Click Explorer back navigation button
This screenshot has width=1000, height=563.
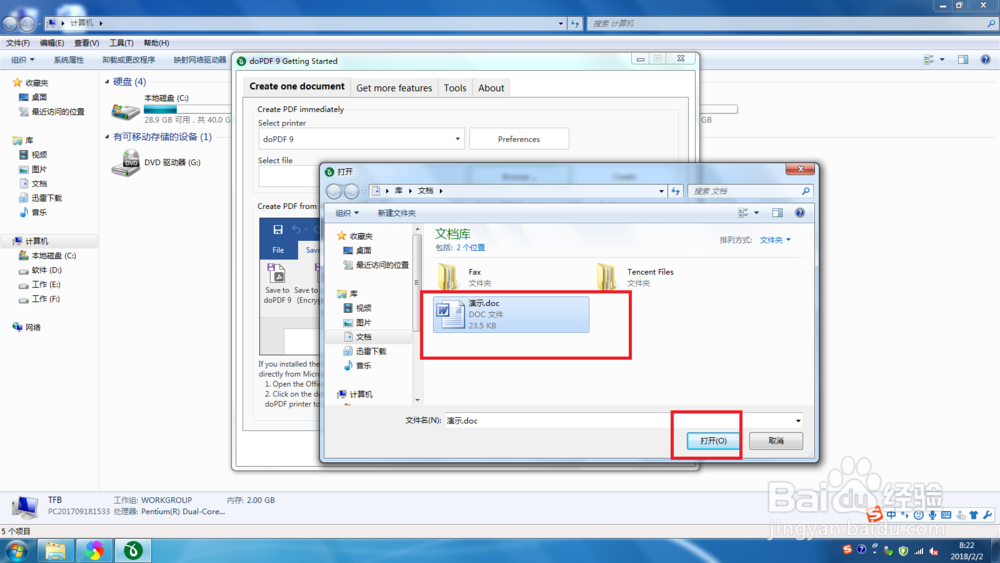(10, 24)
